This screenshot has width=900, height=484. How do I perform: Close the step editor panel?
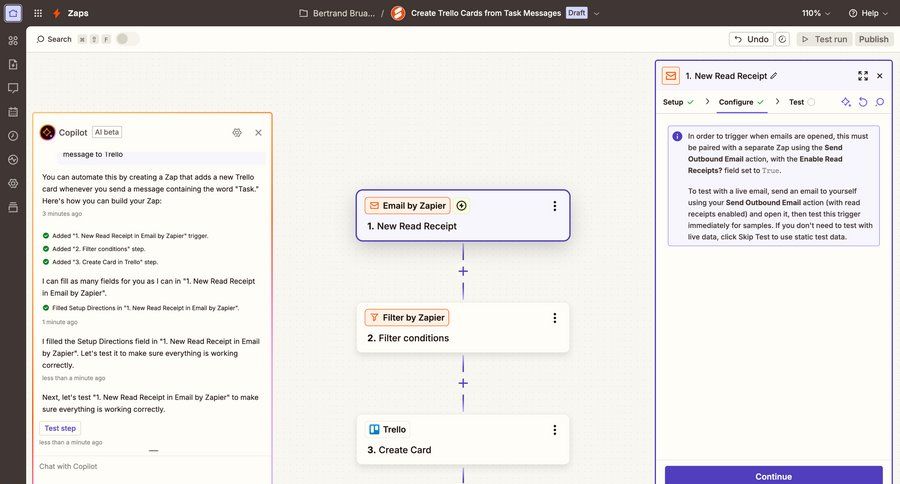[x=880, y=76]
